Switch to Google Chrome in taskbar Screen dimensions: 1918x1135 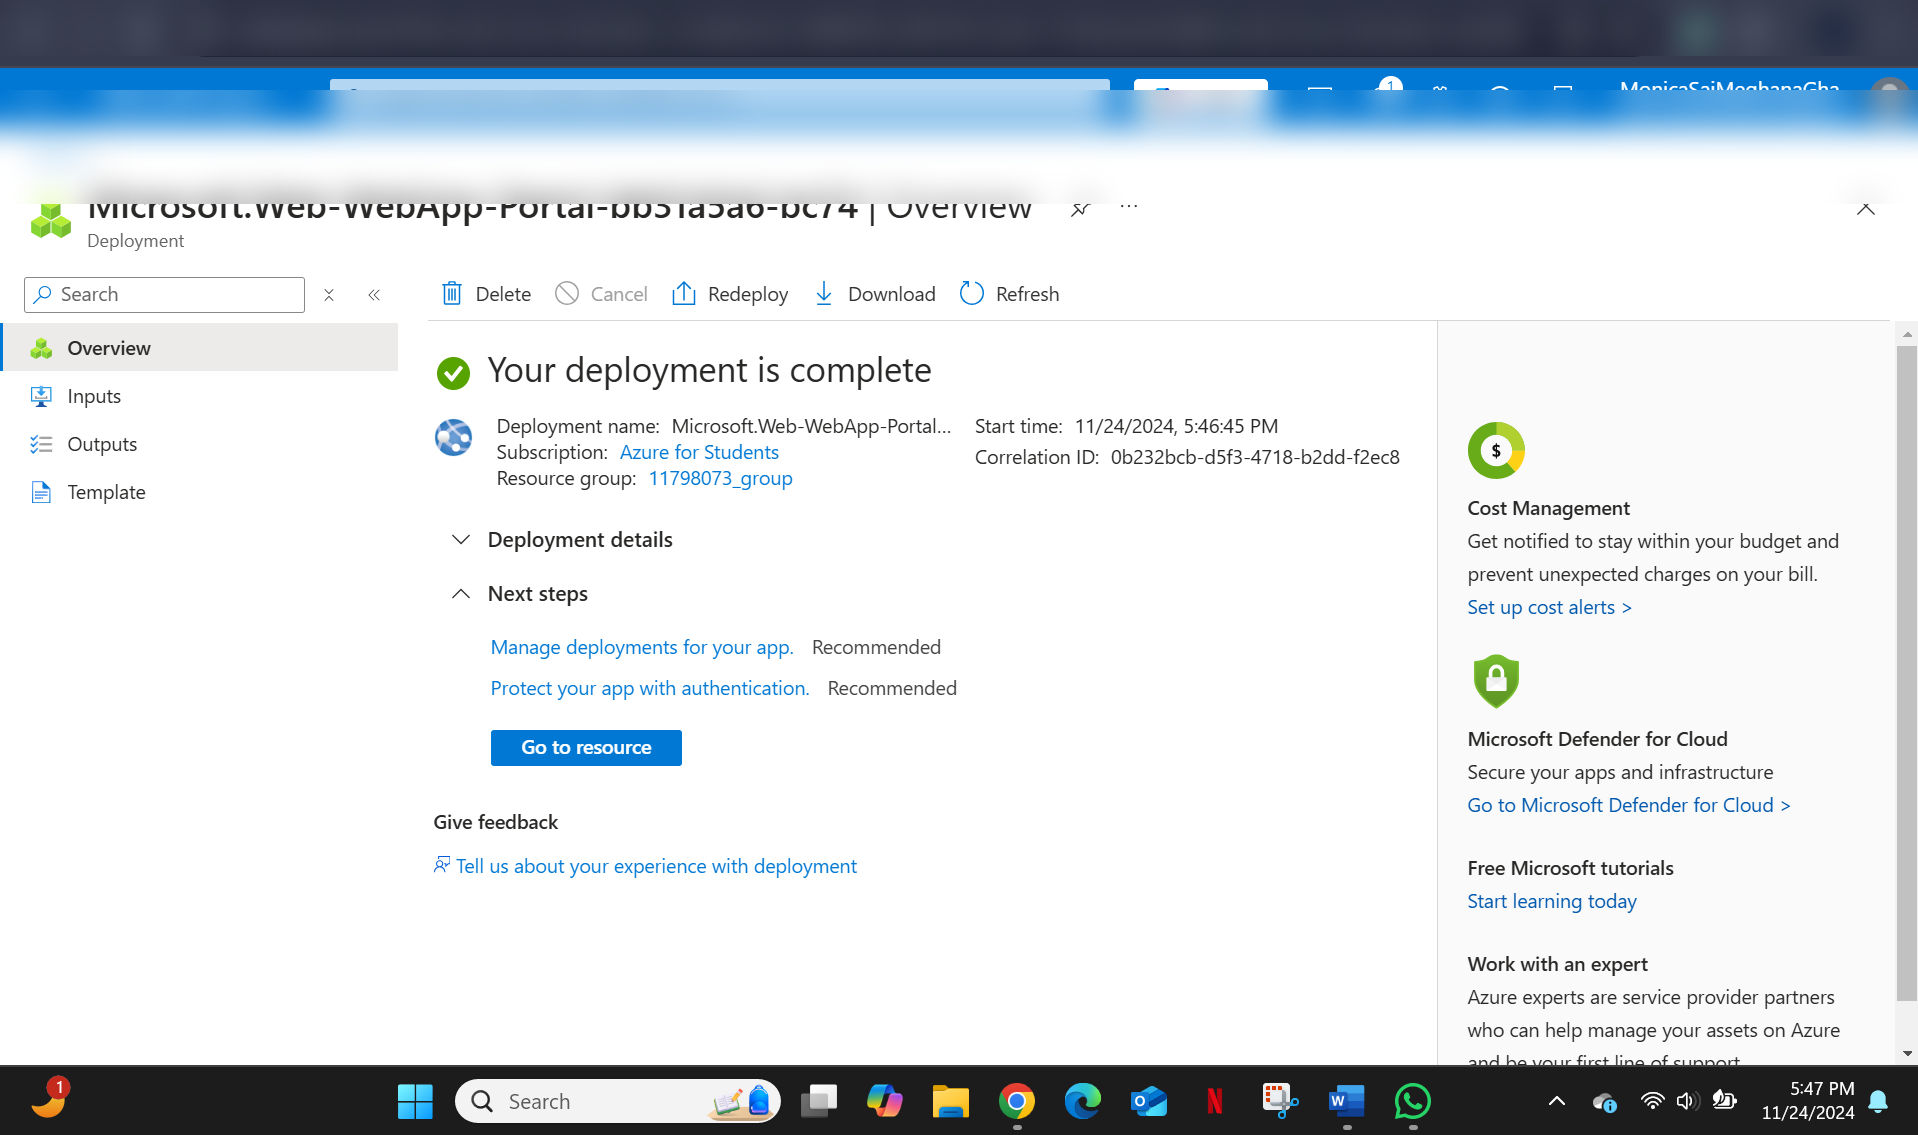pos(1016,1101)
